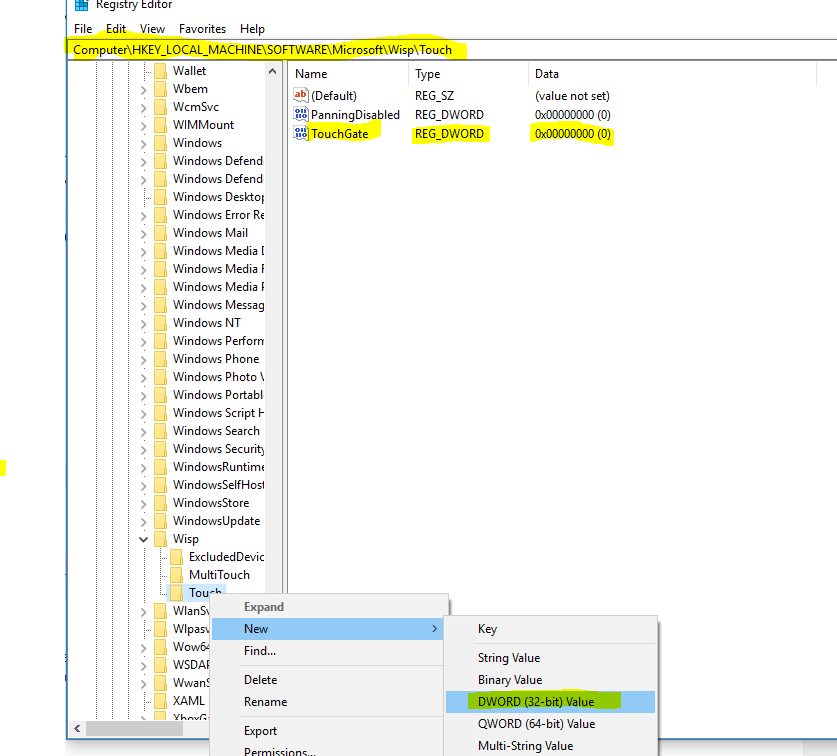Expand the Wbem tree node
This screenshot has height=756, width=837.
143,90
